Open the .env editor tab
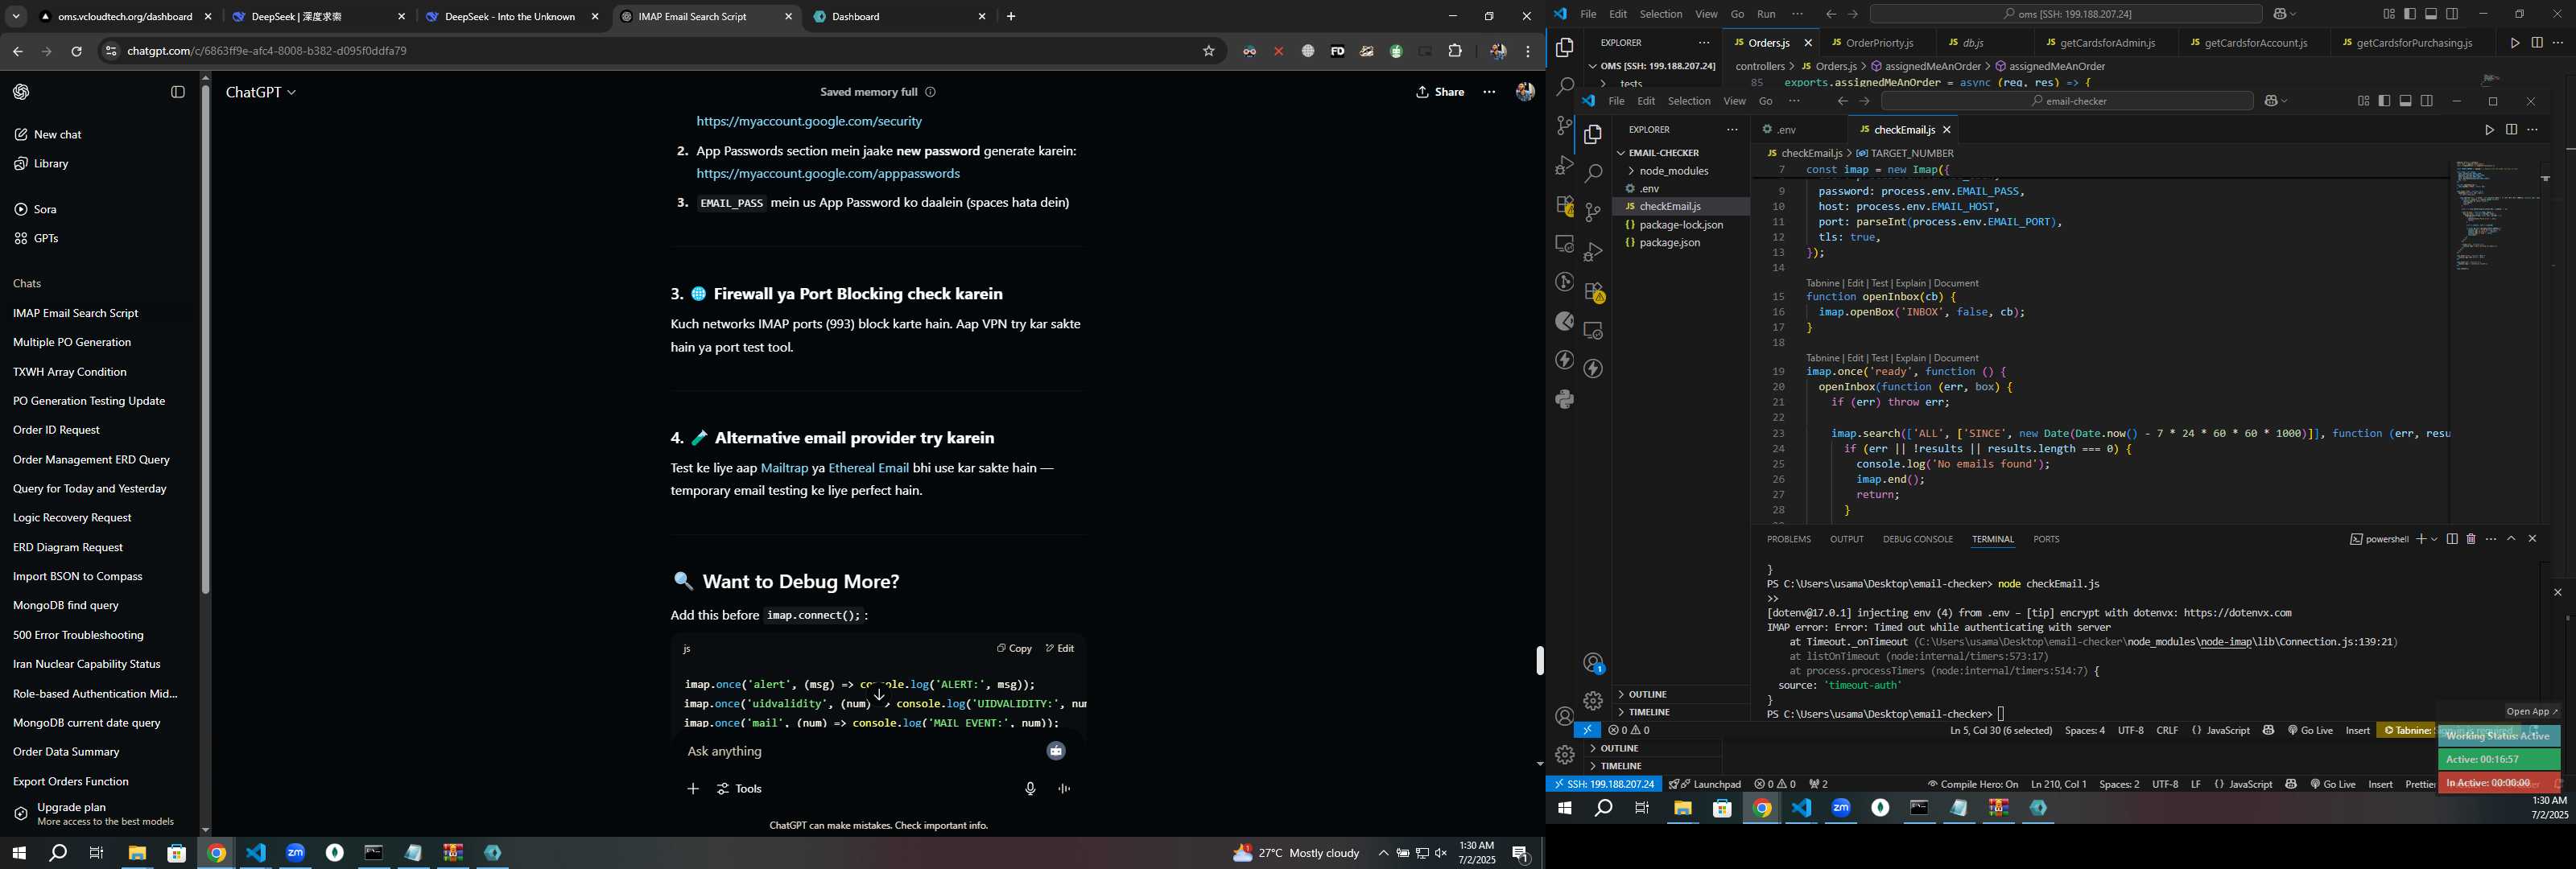 point(1786,130)
